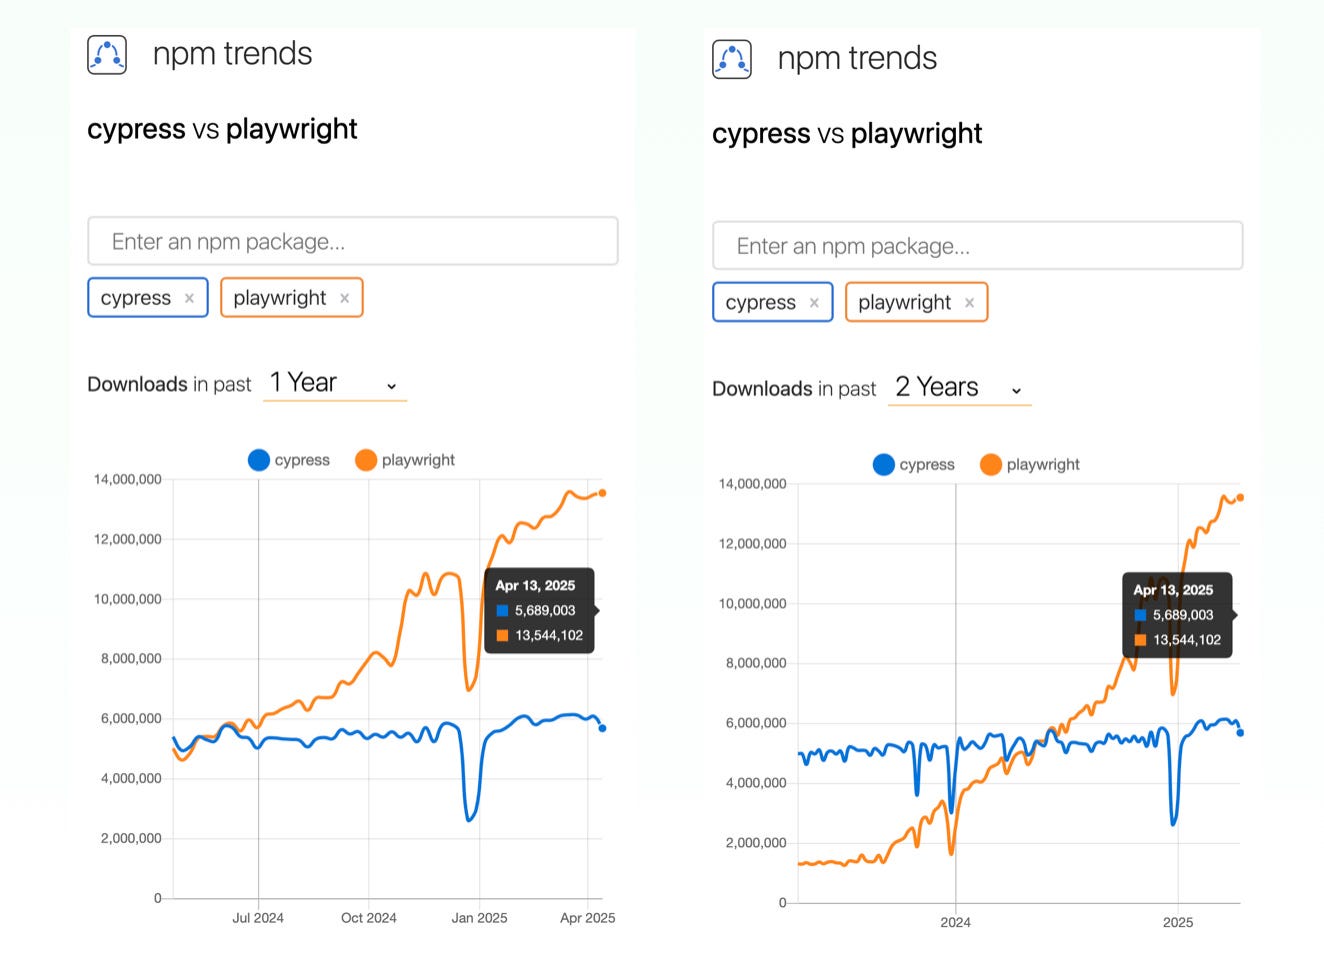This screenshot has width=1324, height=964.
Task: Click the right 'Enter an npm package' field
Action: click(978, 246)
